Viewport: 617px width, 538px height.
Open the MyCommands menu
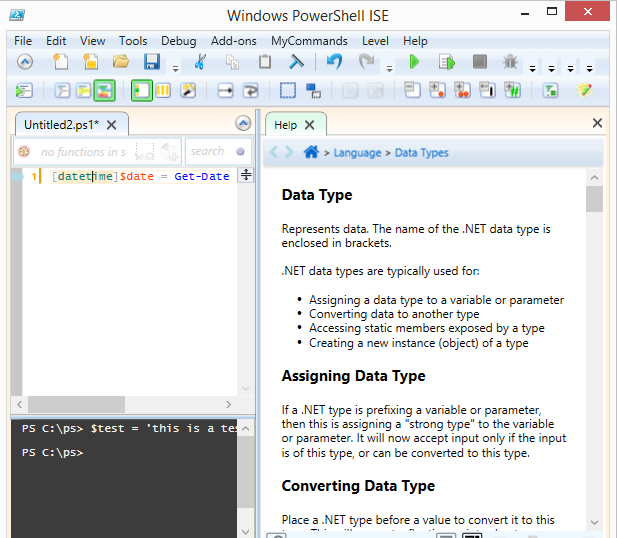tap(309, 41)
